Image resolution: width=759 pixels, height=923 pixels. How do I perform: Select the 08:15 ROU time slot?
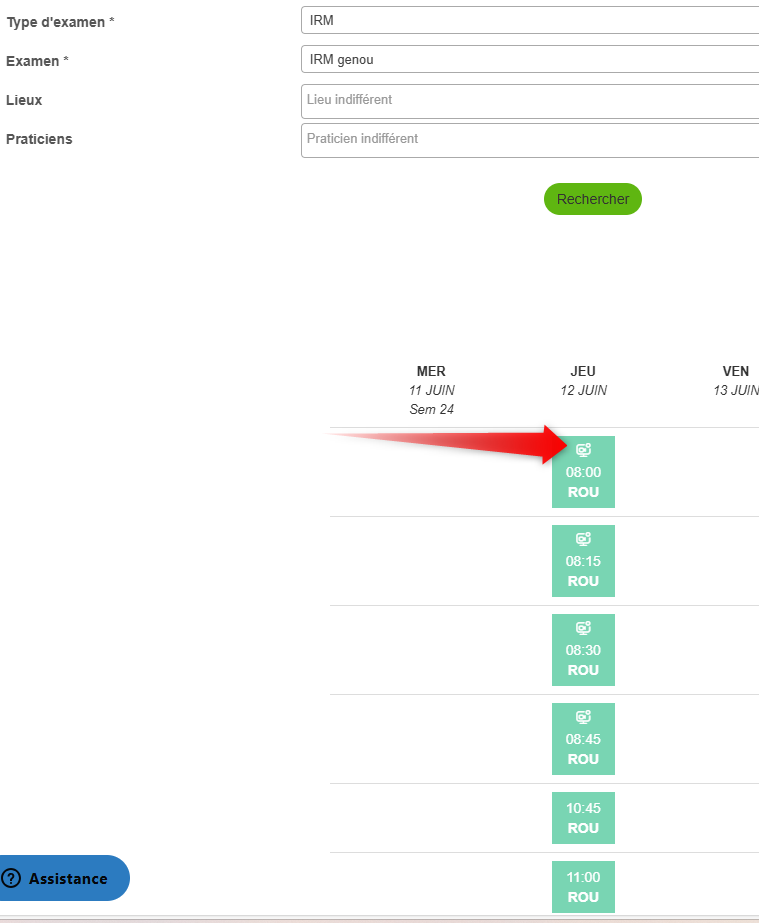pyautogui.click(x=583, y=561)
